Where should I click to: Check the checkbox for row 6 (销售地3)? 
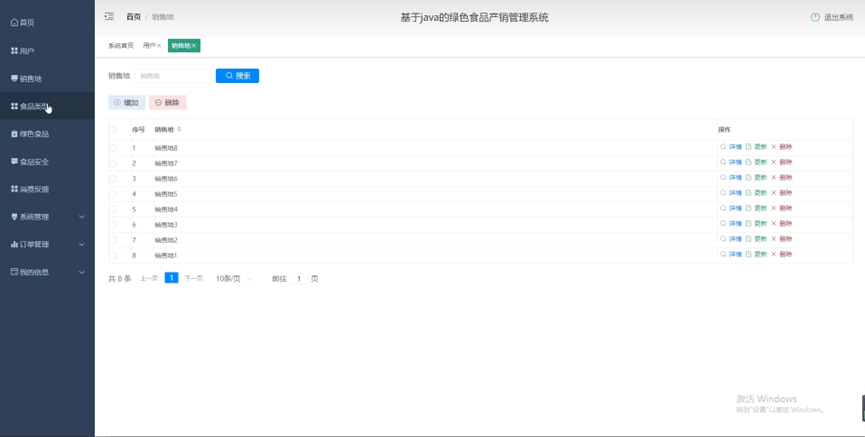pyautogui.click(x=113, y=225)
